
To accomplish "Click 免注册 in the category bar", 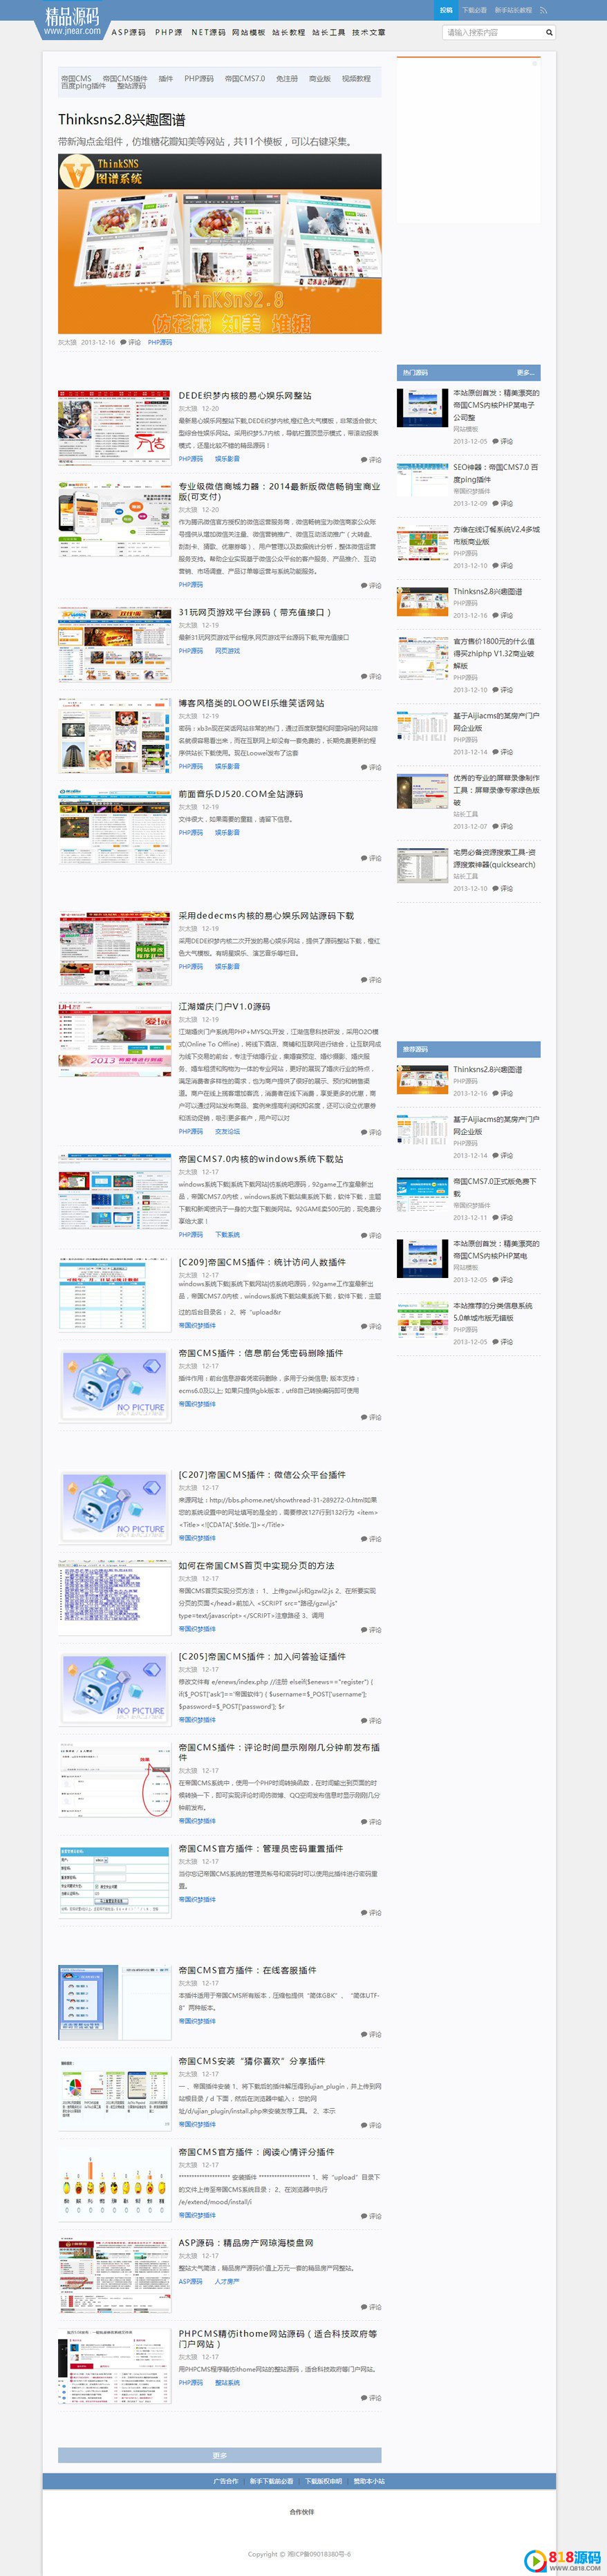I will click(287, 78).
